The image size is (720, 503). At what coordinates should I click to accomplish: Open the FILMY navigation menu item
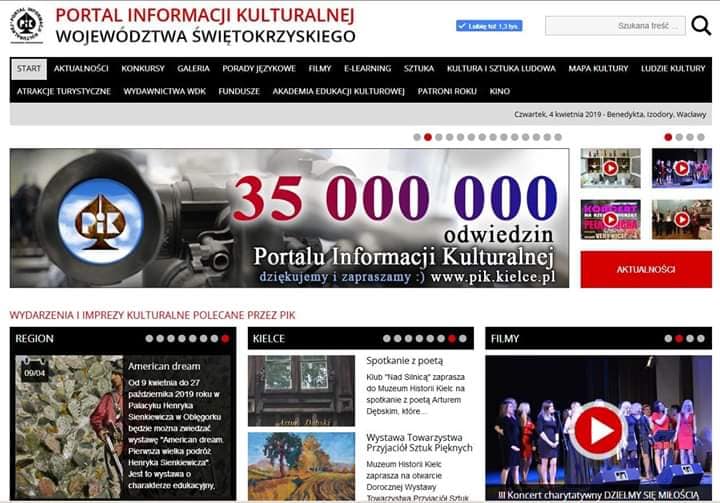pos(320,69)
